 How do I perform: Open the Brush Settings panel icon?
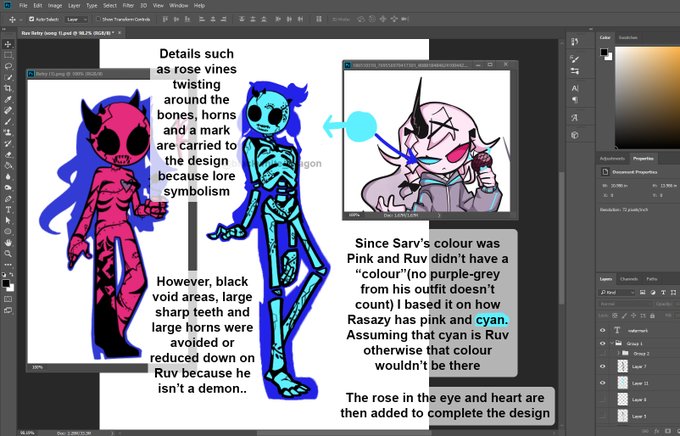[x=575, y=59]
